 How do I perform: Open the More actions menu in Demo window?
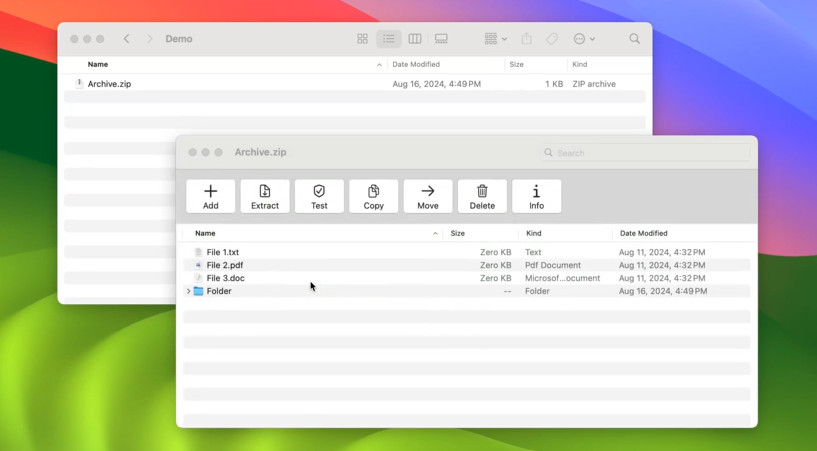click(x=584, y=39)
